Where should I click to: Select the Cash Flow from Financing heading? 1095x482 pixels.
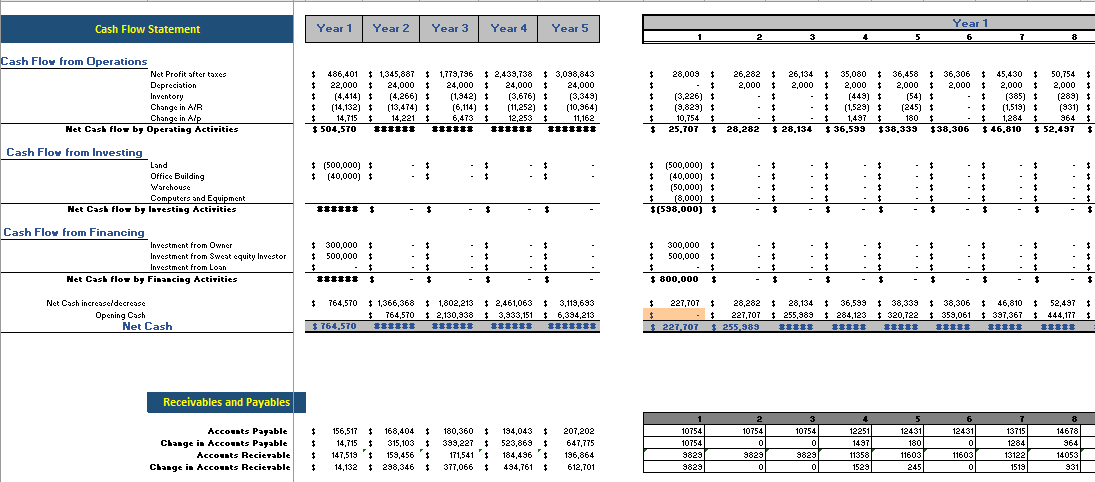74,232
